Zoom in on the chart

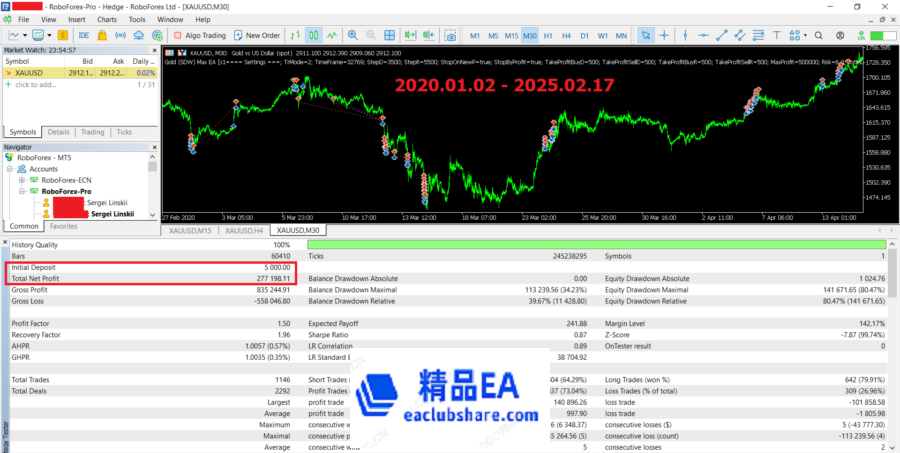(353, 36)
